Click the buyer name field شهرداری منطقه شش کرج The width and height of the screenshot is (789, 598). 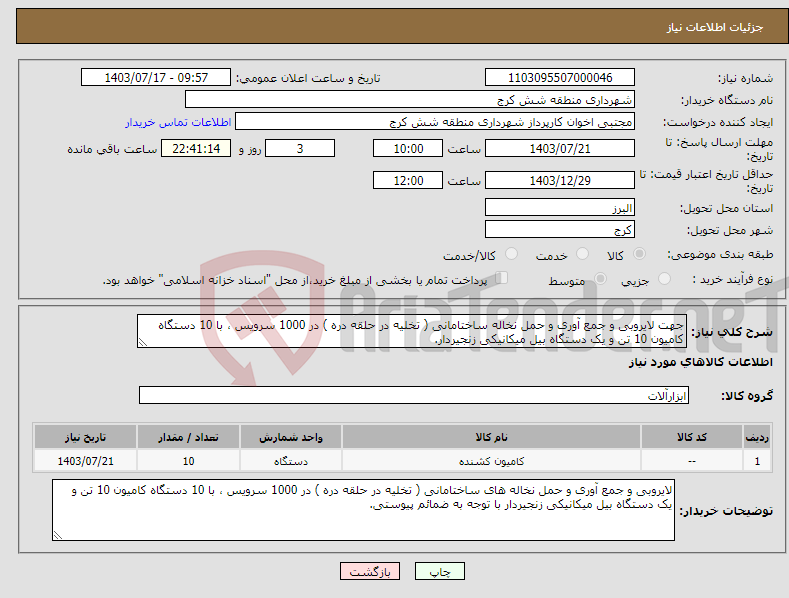tap(410, 99)
